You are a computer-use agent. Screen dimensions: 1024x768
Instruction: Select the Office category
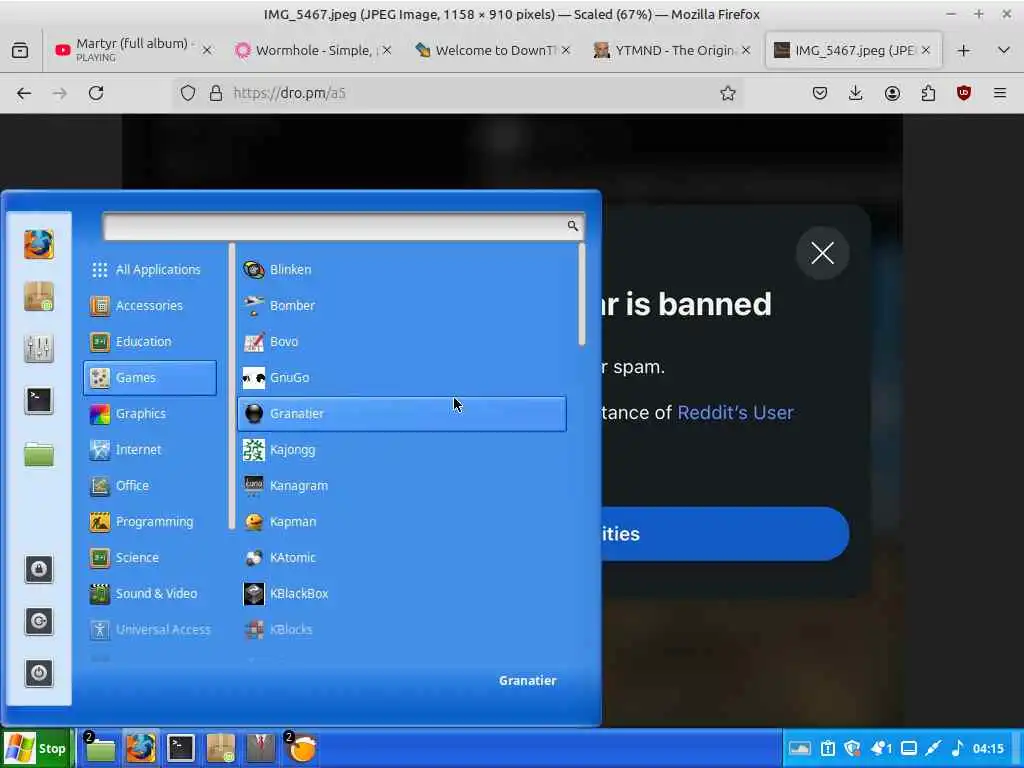pos(150,485)
